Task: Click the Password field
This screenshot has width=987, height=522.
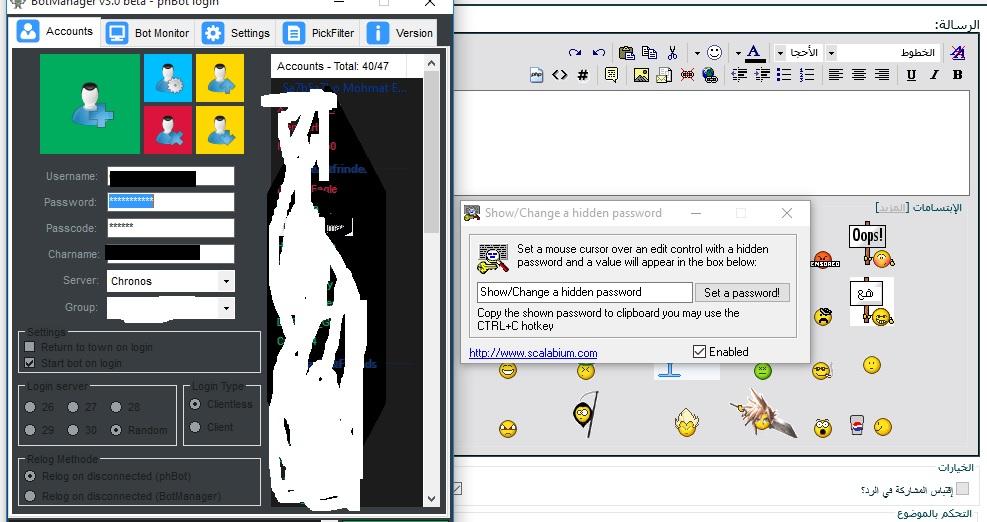Action: [171, 201]
